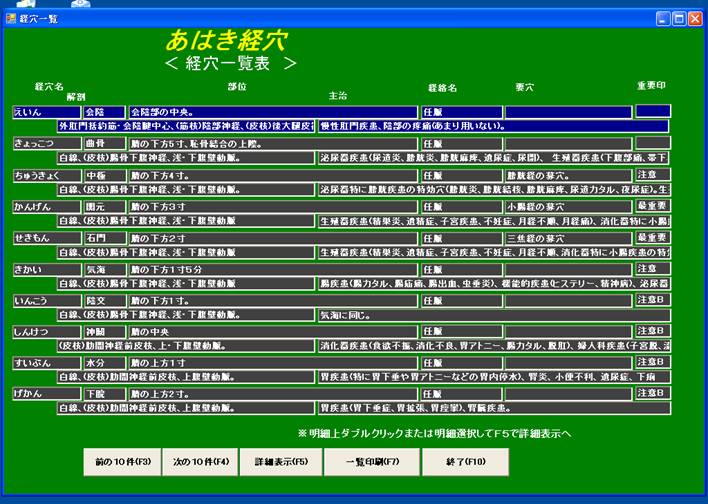Click the 石門 point name cell
Screen dimensions: 708x504
coord(104,238)
